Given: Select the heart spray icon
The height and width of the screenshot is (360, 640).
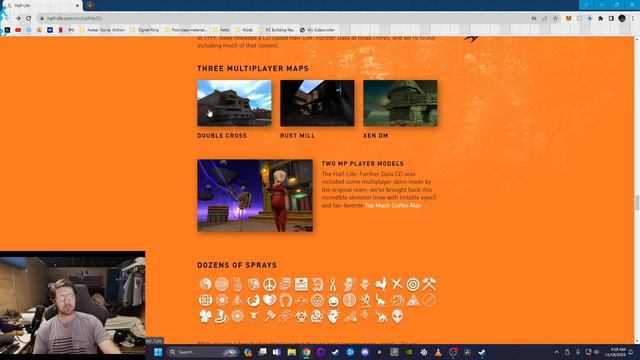Looking at the screenshot, I should (269, 300).
